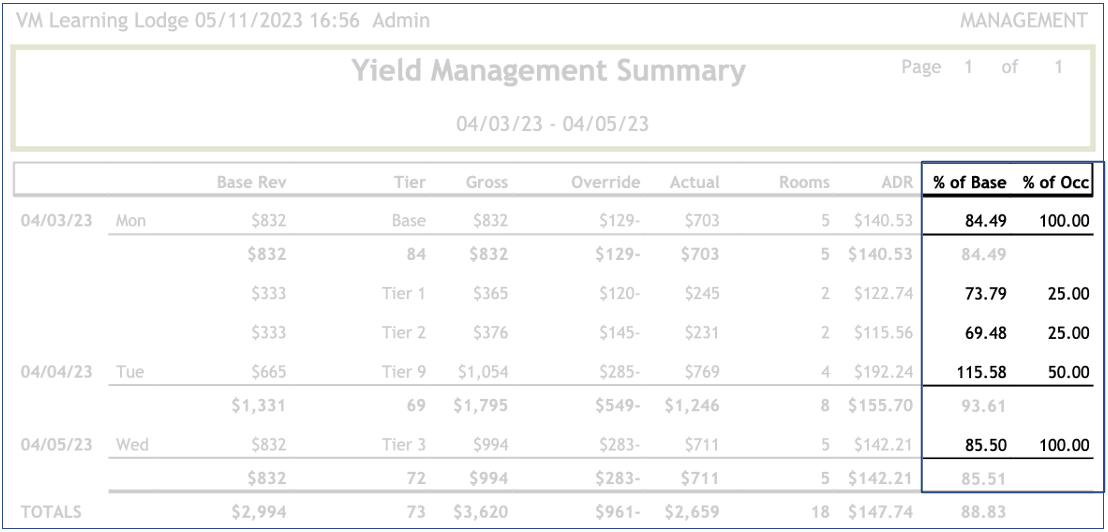Click the "% of Base" column header

pos(969,182)
